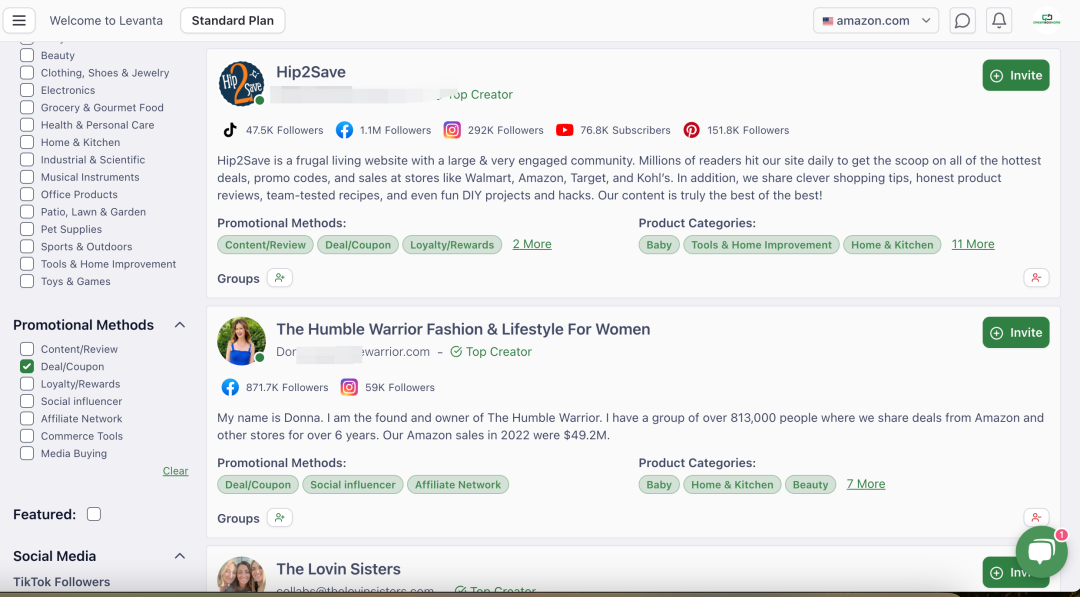
Task: Collapse the Social Media section
Action: (x=180, y=556)
